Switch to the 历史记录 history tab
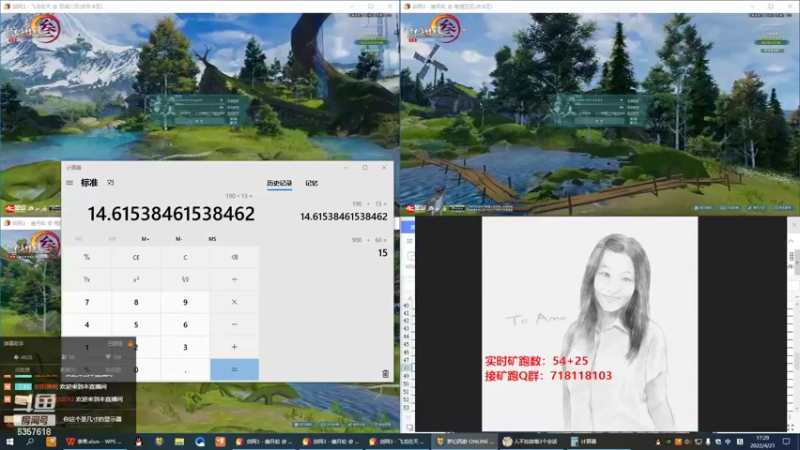Image resolution: width=800 pixels, height=450 pixels. (279, 183)
